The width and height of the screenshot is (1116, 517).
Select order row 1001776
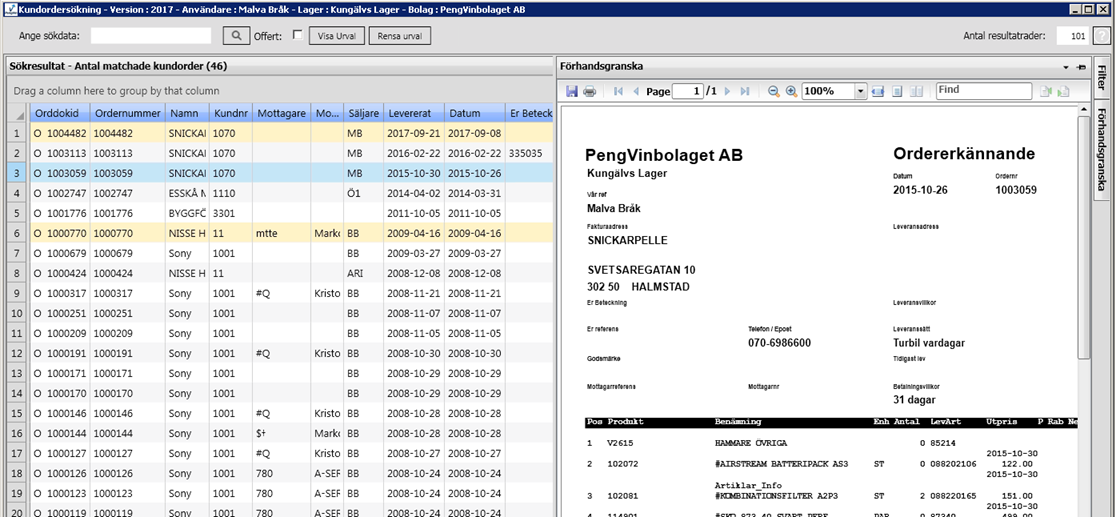[x=292, y=213]
